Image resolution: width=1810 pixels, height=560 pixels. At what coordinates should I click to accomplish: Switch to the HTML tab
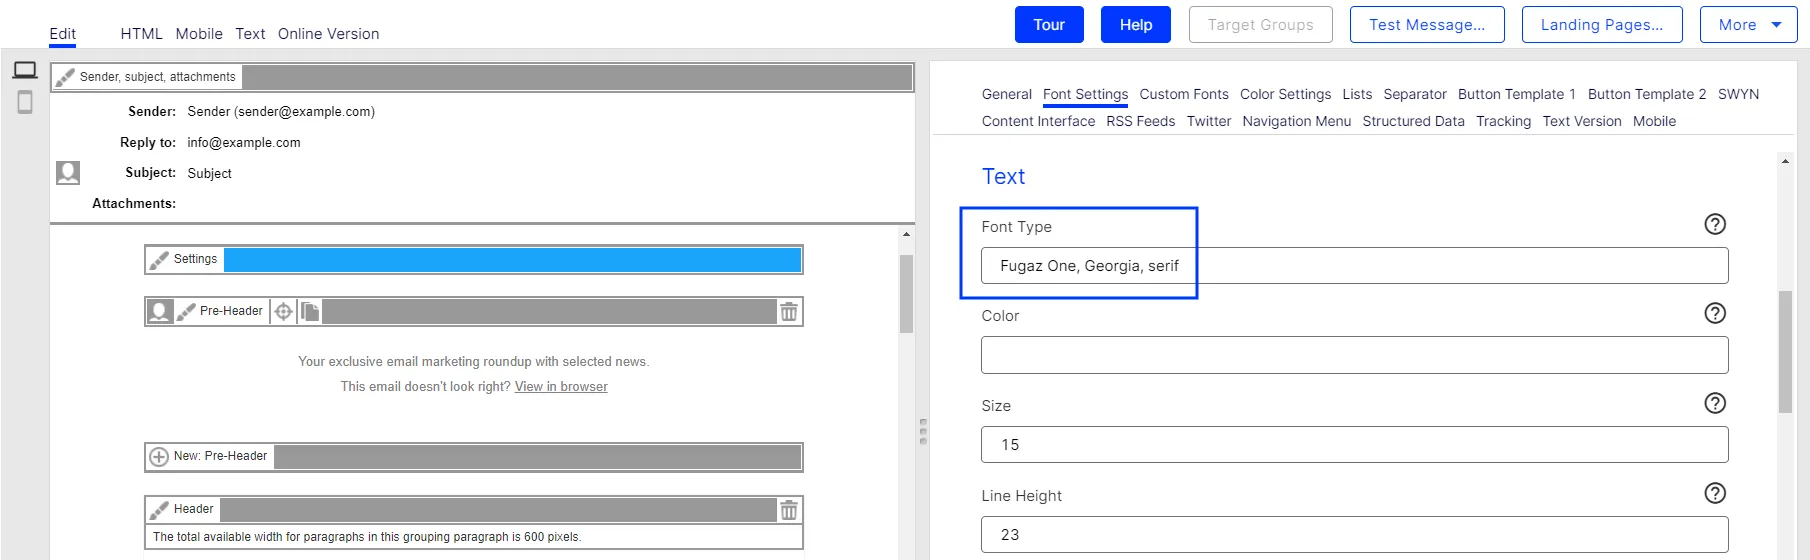pos(141,34)
